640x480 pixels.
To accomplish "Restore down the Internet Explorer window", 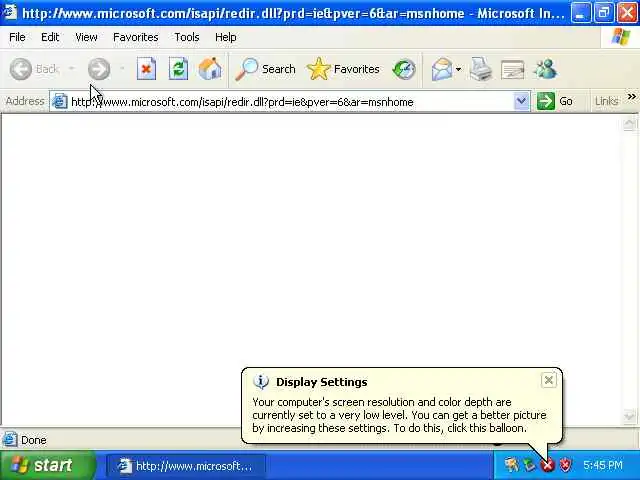I will pyautogui.click(x=604, y=13).
